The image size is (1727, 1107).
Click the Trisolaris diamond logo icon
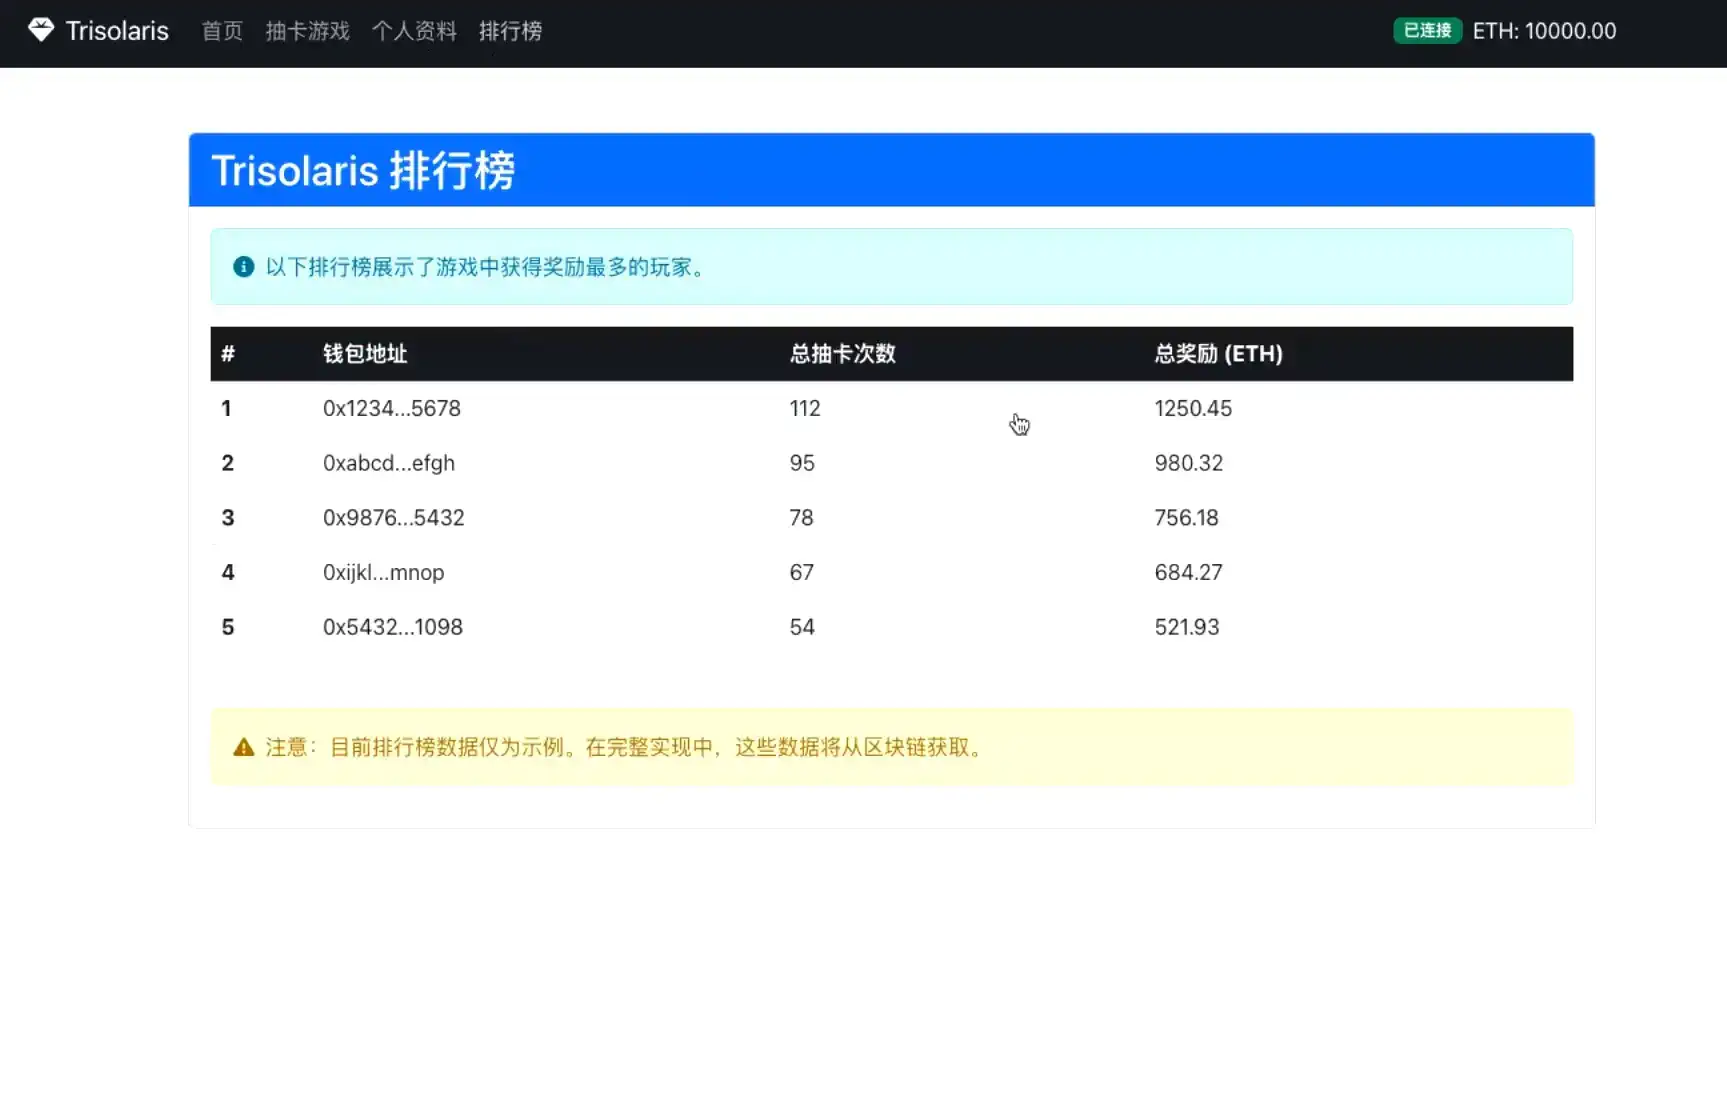point(41,29)
